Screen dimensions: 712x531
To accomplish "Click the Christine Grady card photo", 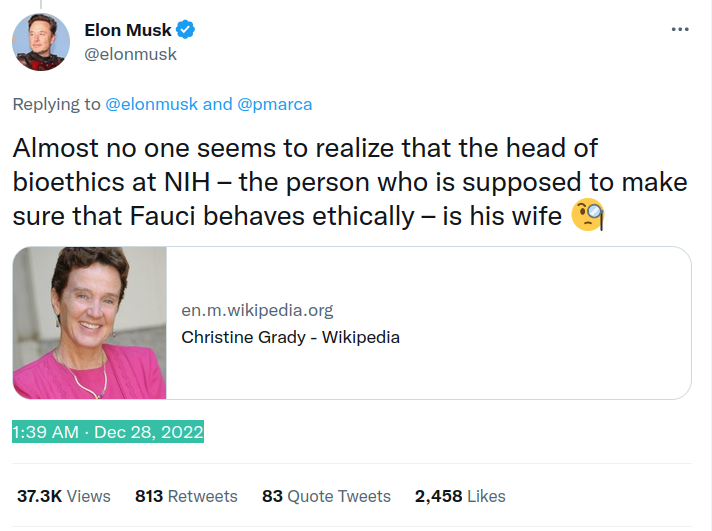I will (x=89, y=323).
